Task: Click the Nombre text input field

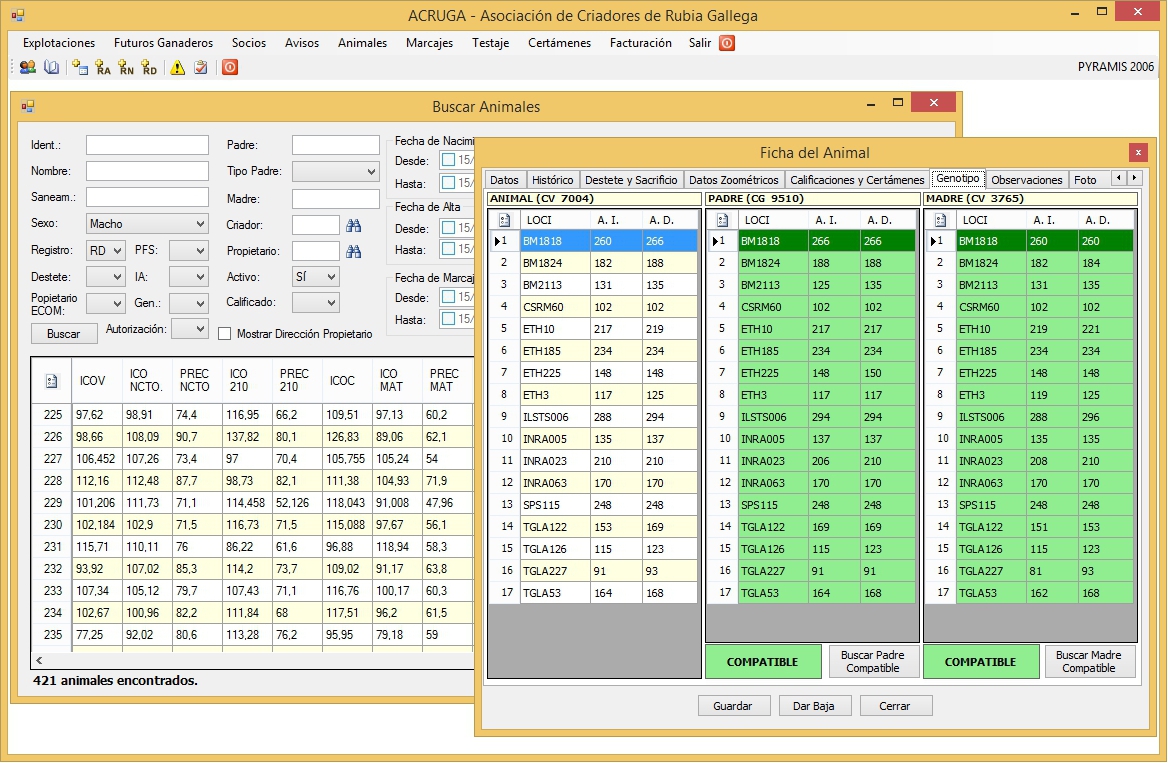Action: (x=147, y=171)
